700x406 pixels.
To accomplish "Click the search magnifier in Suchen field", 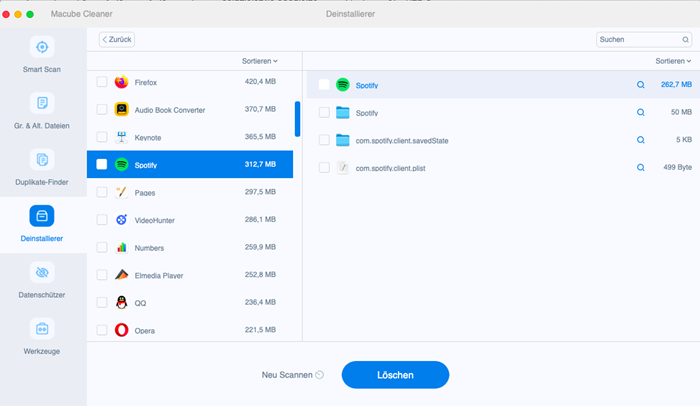I will pos(685,40).
